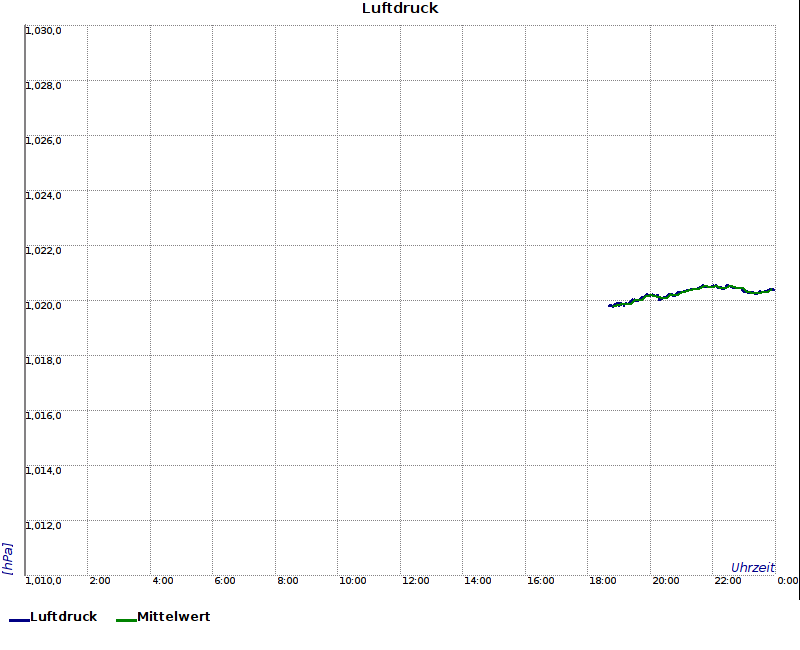This screenshot has height=650, width=800.
Task: Click the 16:00 time tick label
Action: tap(540, 581)
